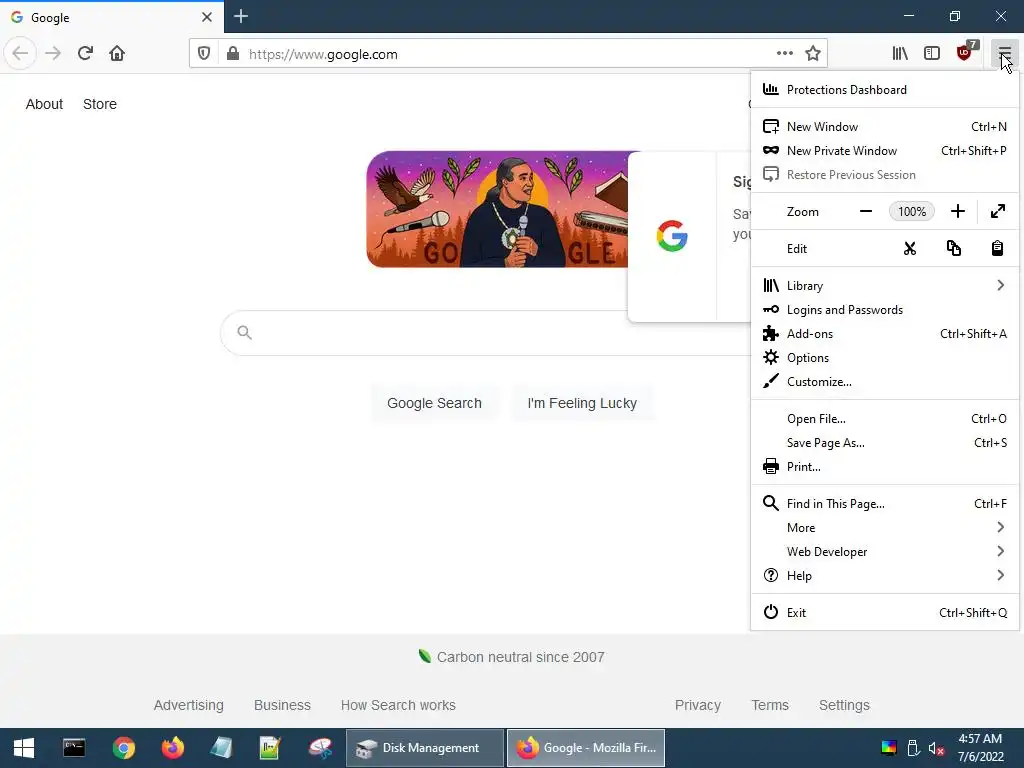Open tracking protection shield in address bar
Screen dimensions: 1024x768
point(204,54)
